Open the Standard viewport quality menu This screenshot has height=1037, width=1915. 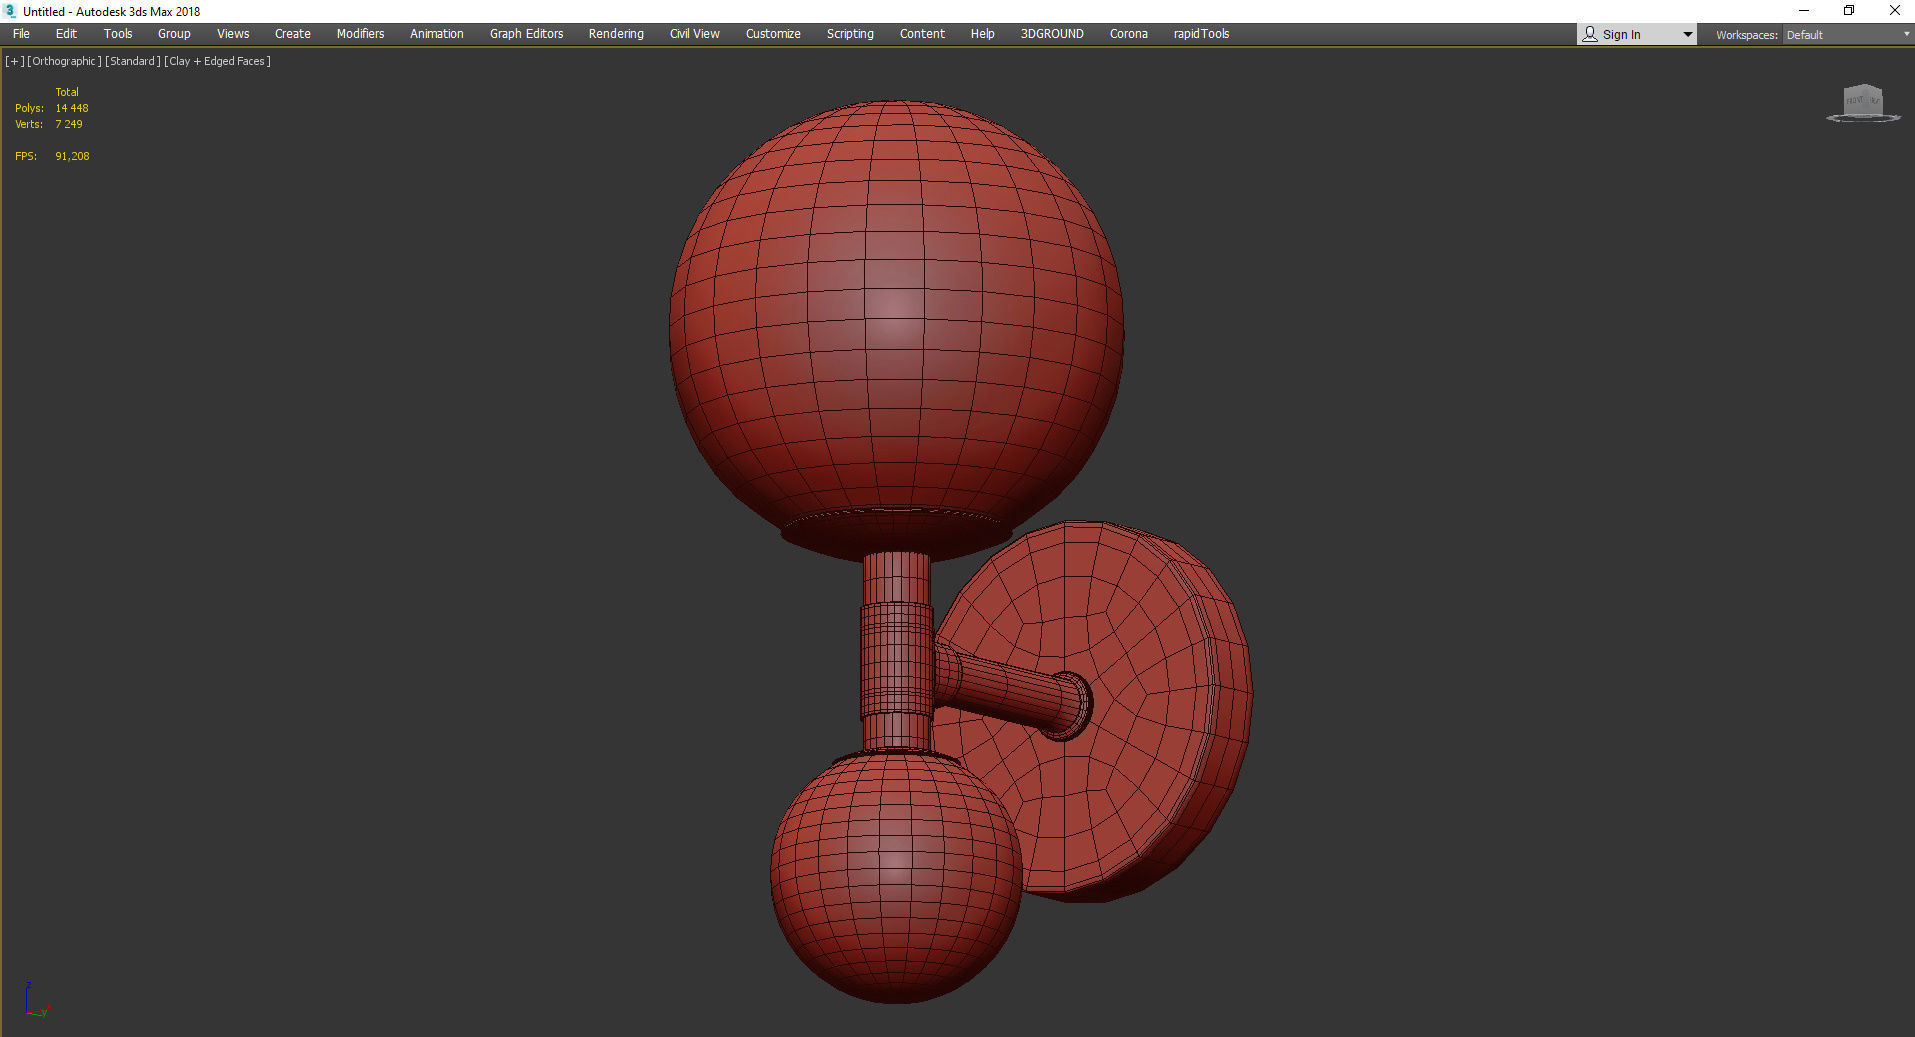(x=132, y=61)
